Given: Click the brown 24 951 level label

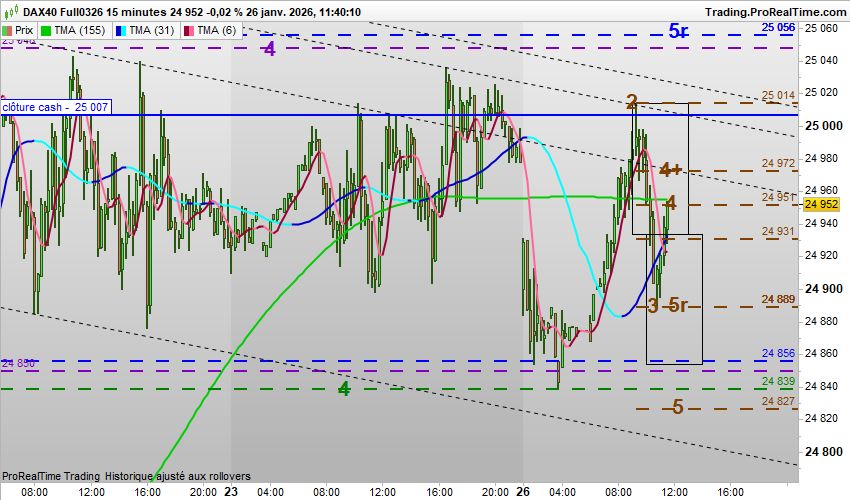Looking at the screenshot, I should click(778, 197).
